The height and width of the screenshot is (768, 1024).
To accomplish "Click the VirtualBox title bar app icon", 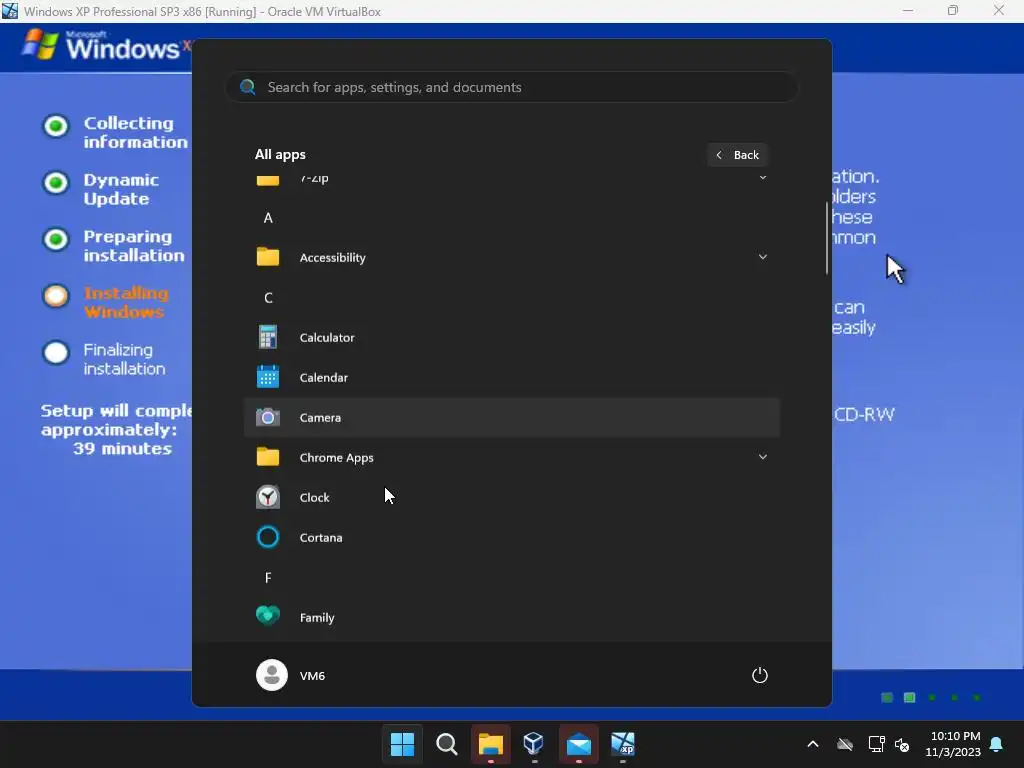I will (10, 11).
